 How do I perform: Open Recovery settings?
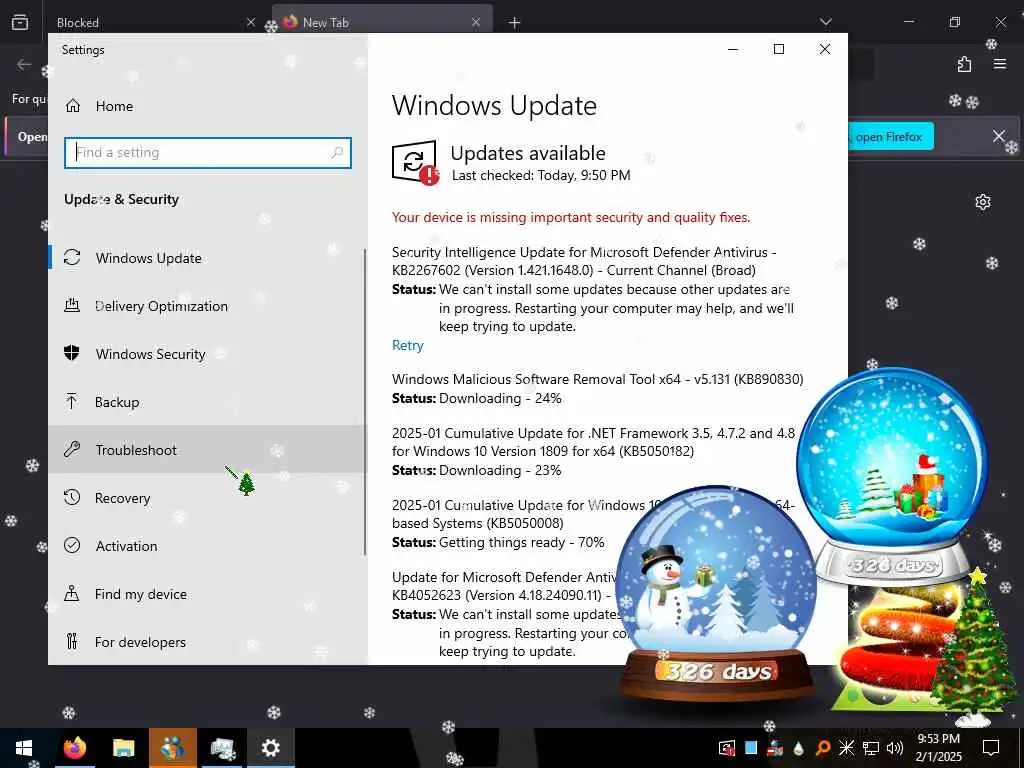click(208, 498)
